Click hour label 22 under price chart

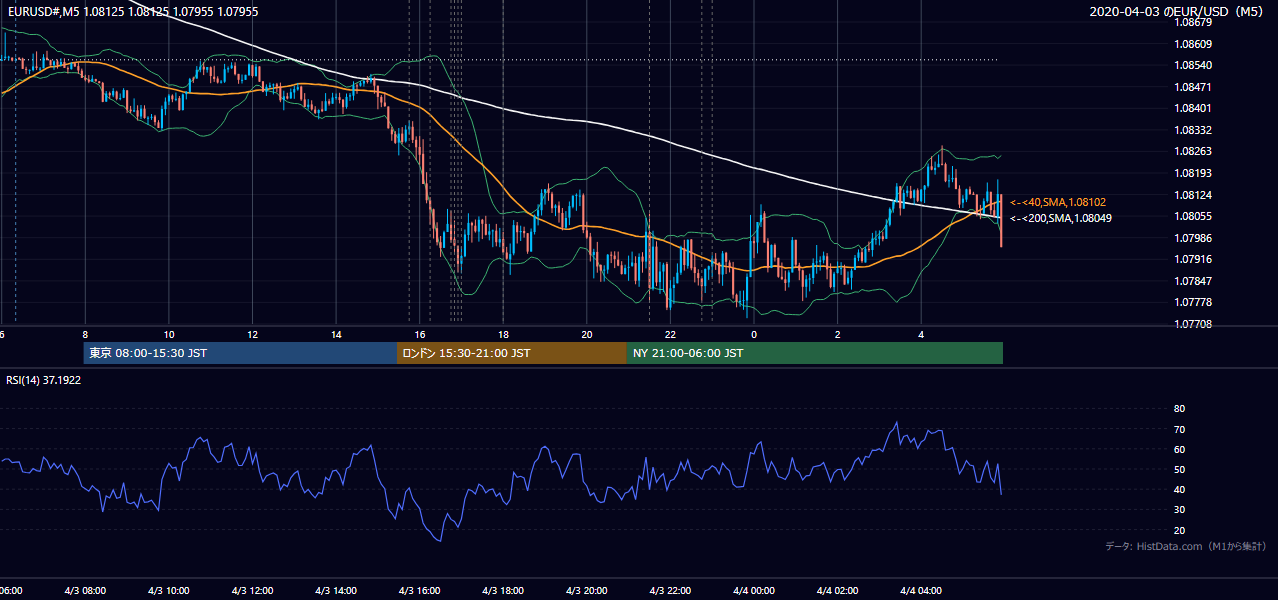671,335
